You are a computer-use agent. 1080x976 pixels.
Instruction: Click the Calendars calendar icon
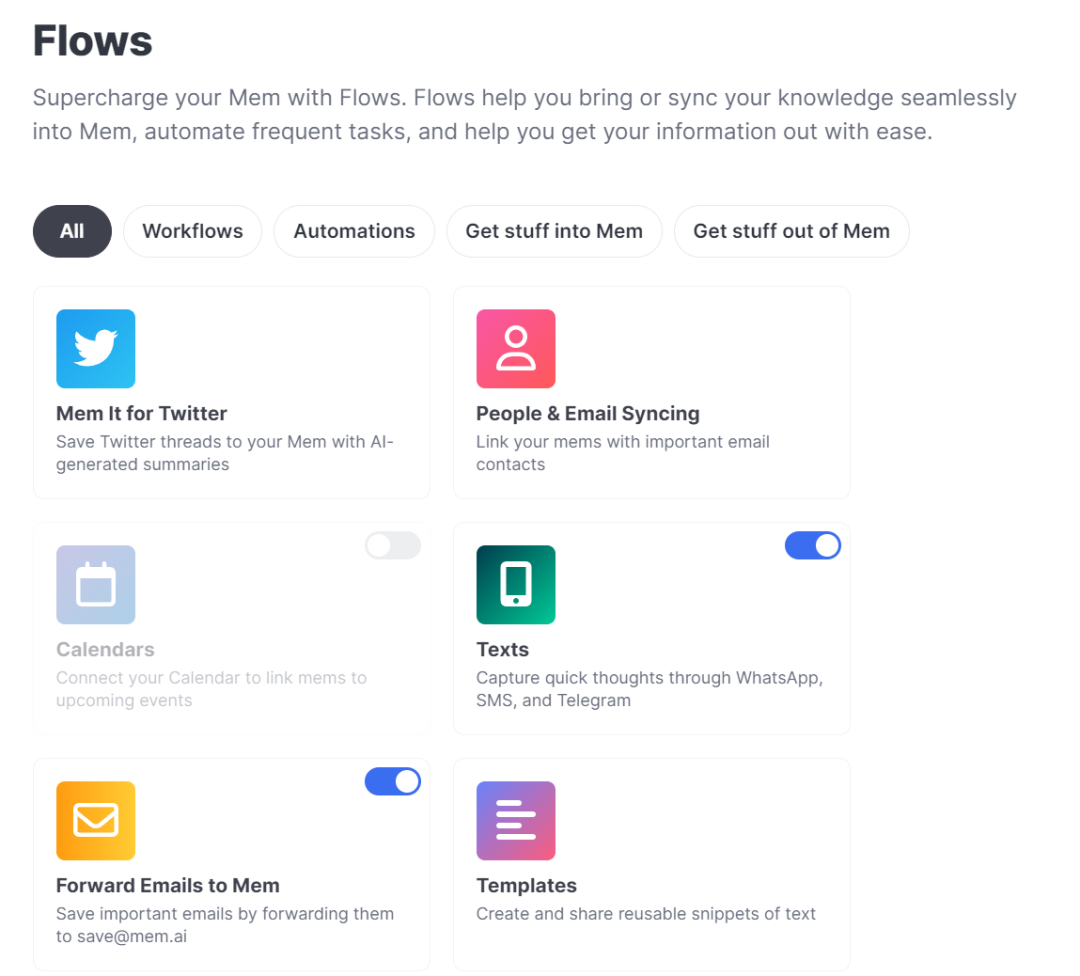[x=96, y=584]
